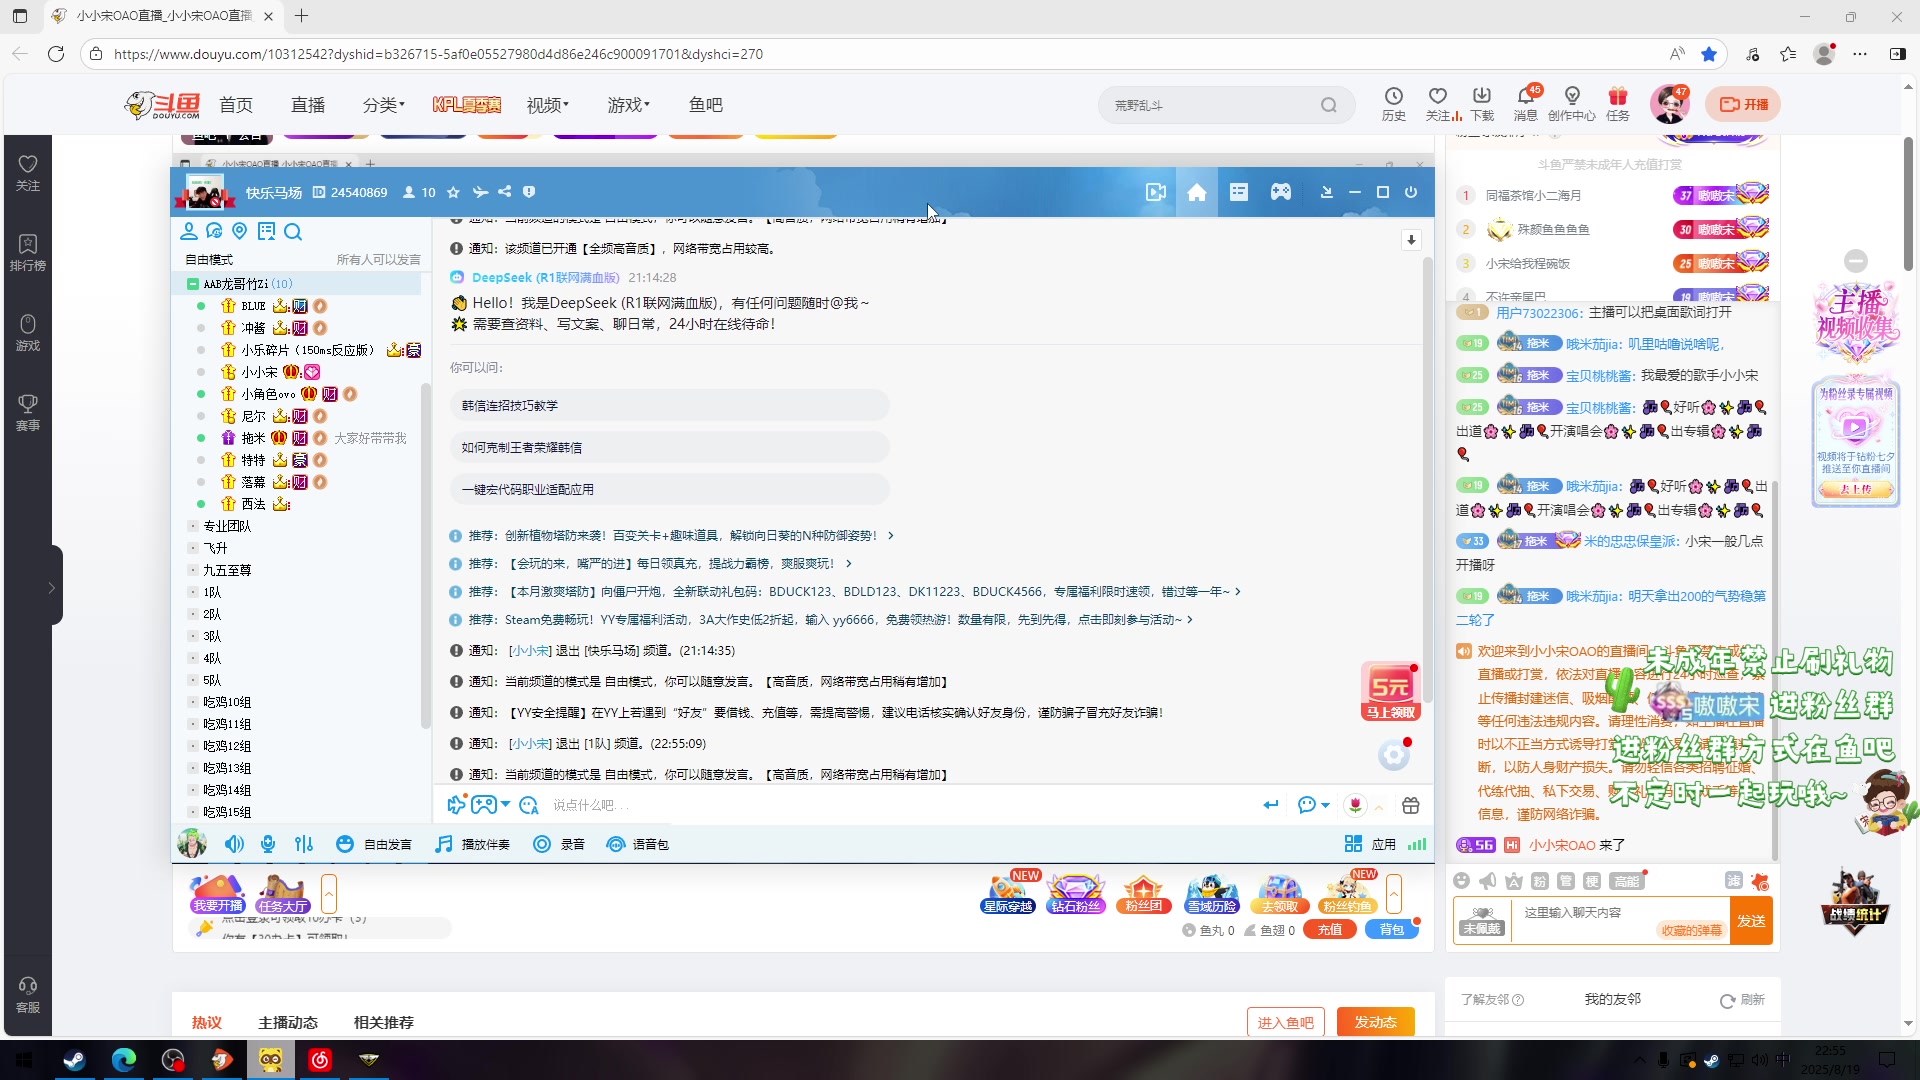Screen dimensions: 1920x1080
Task: Click the emoji icon in Douyu chat toolbar
Action: (1462, 881)
